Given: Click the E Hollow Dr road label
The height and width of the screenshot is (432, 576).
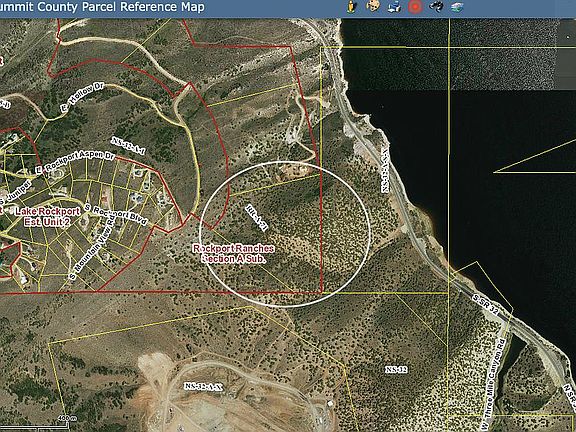Looking at the screenshot, I should pos(83,97).
